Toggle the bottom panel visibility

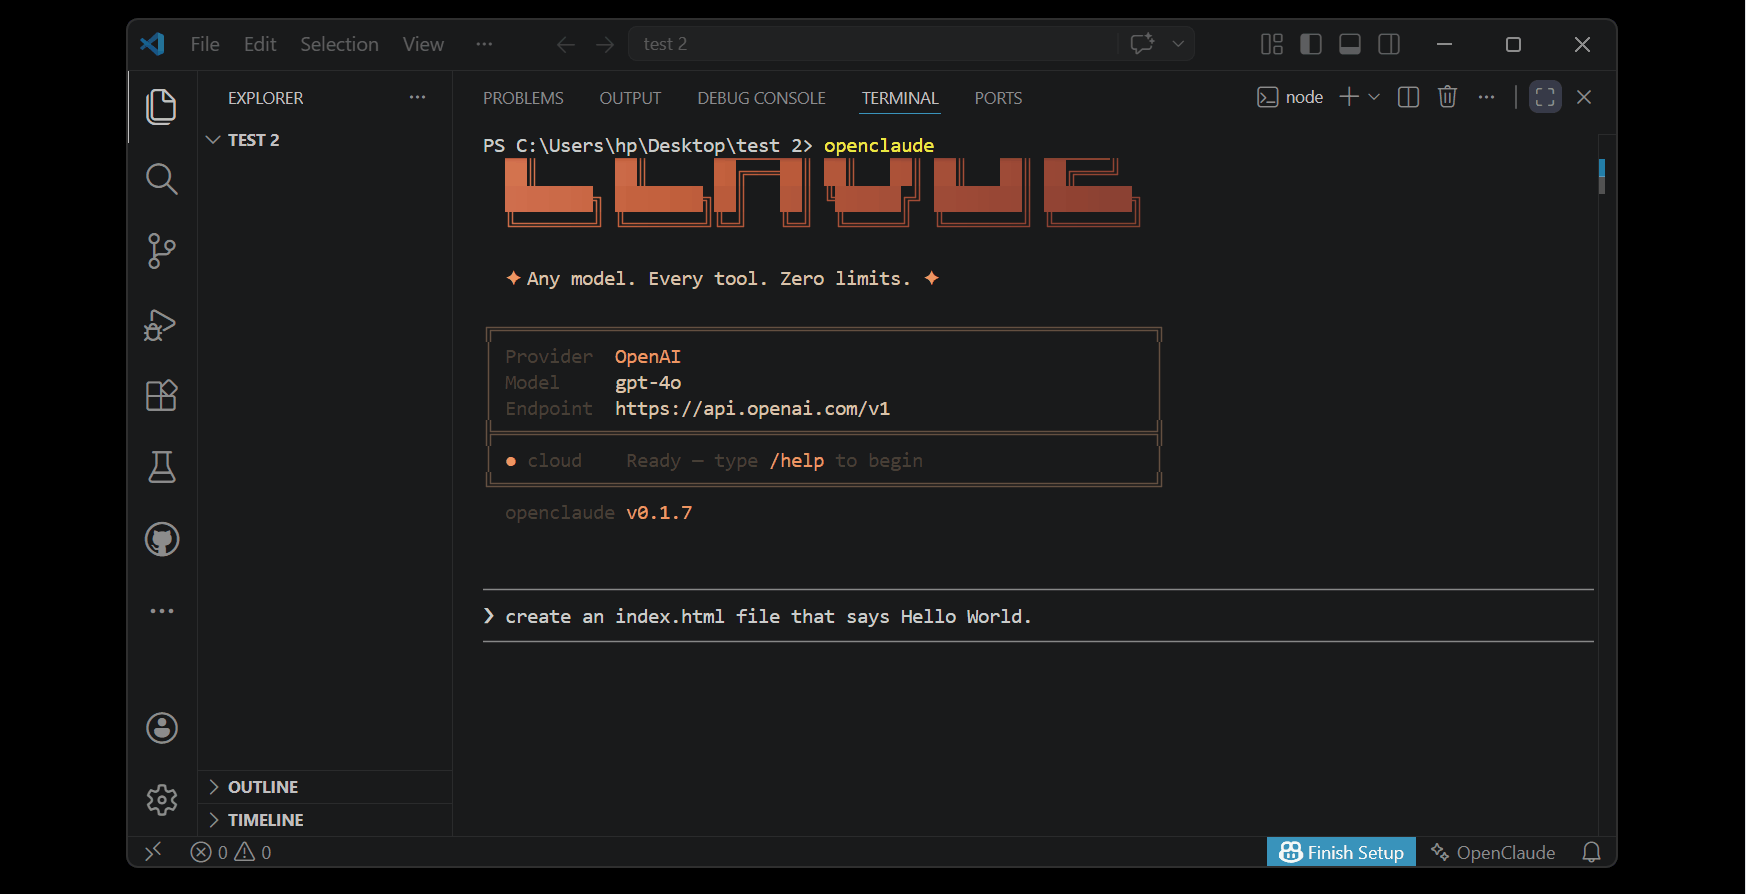coord(1349,44)
